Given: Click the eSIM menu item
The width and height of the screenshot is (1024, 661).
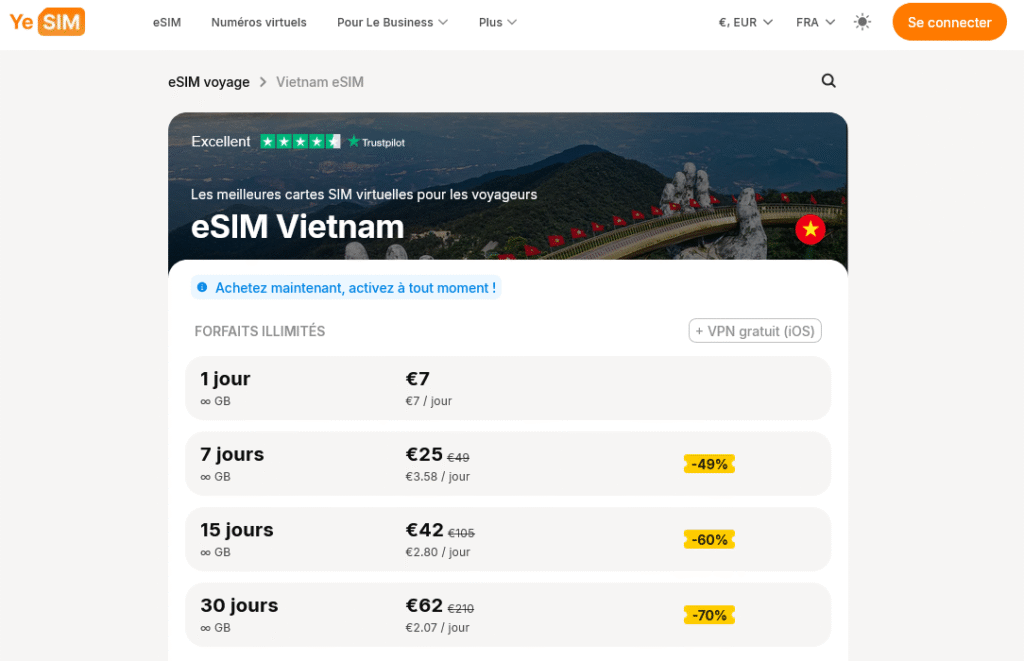Looking at the screenshot, I should (166, 21).
